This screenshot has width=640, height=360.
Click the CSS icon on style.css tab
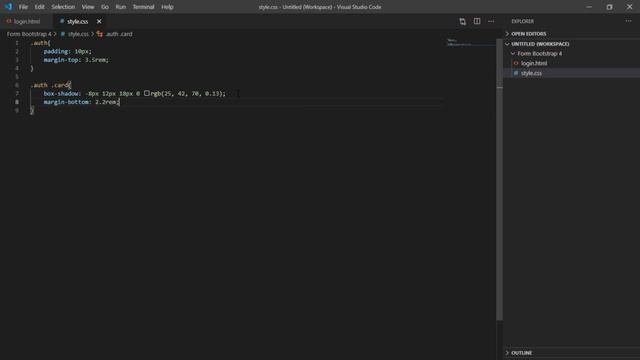pyautogui.click(x=62, y=21)
